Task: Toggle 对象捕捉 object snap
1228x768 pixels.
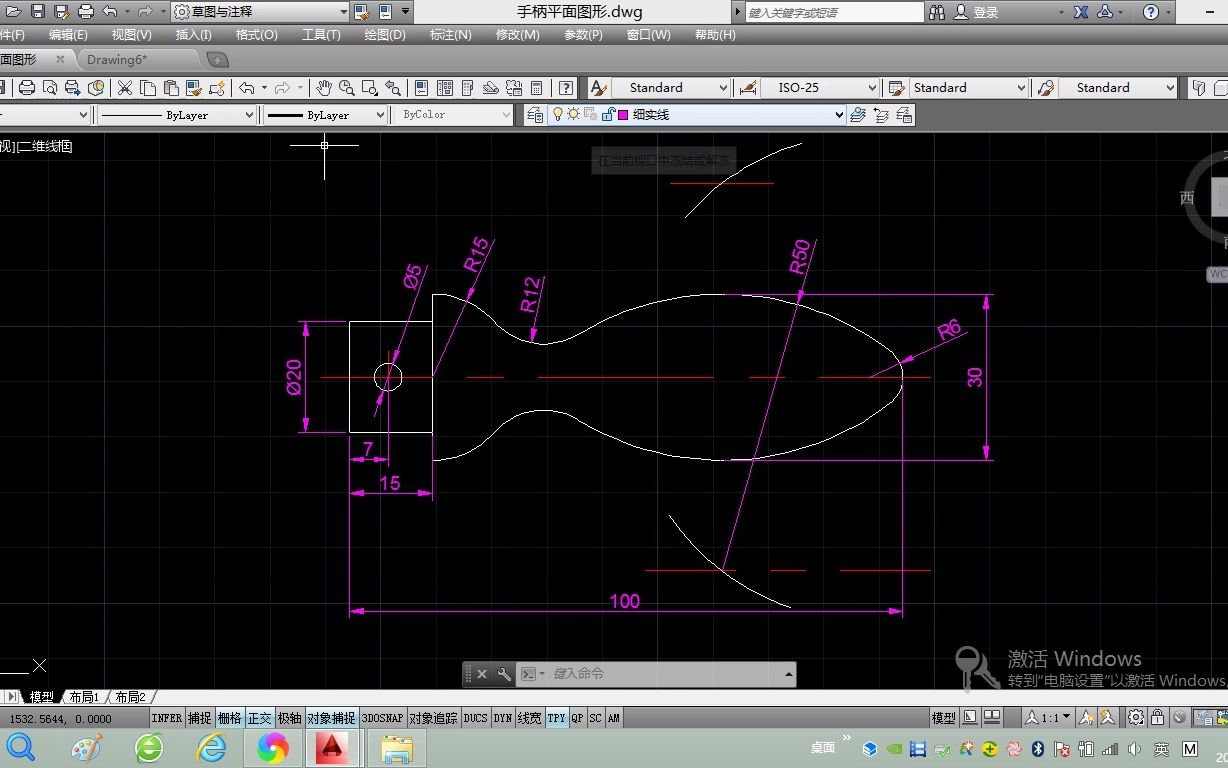Action: coord(331,718)
